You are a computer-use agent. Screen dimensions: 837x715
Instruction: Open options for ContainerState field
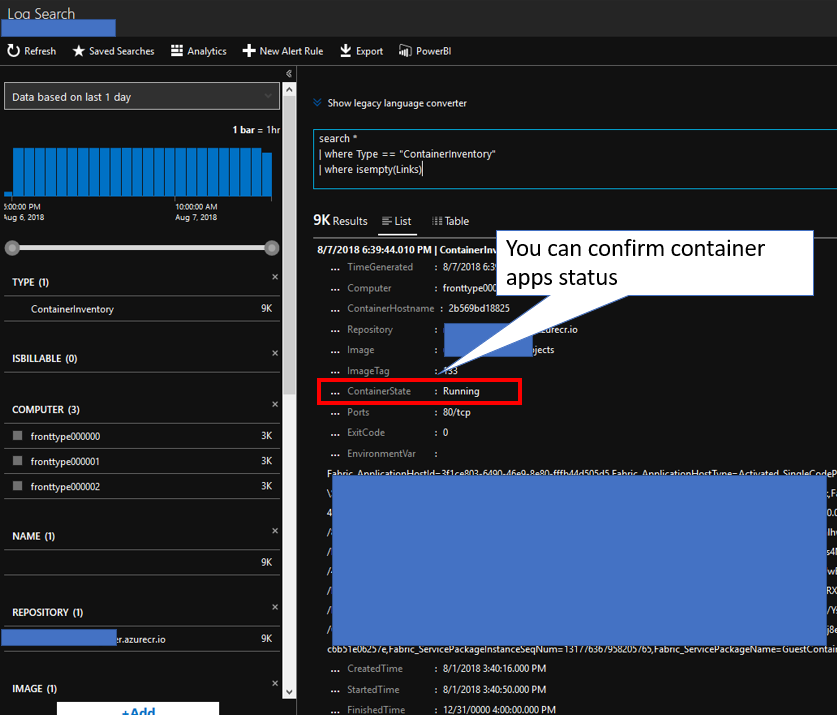[335, 392]
